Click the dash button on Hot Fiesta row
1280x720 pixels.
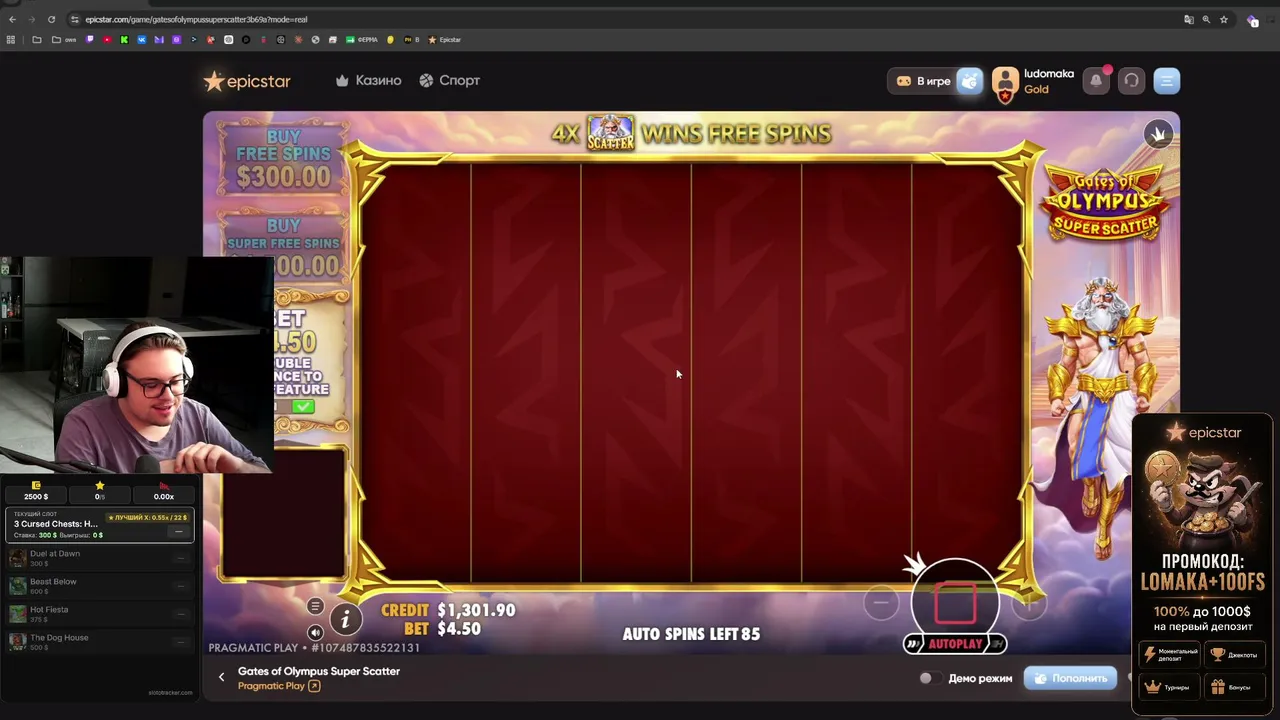tap(180, 614)
